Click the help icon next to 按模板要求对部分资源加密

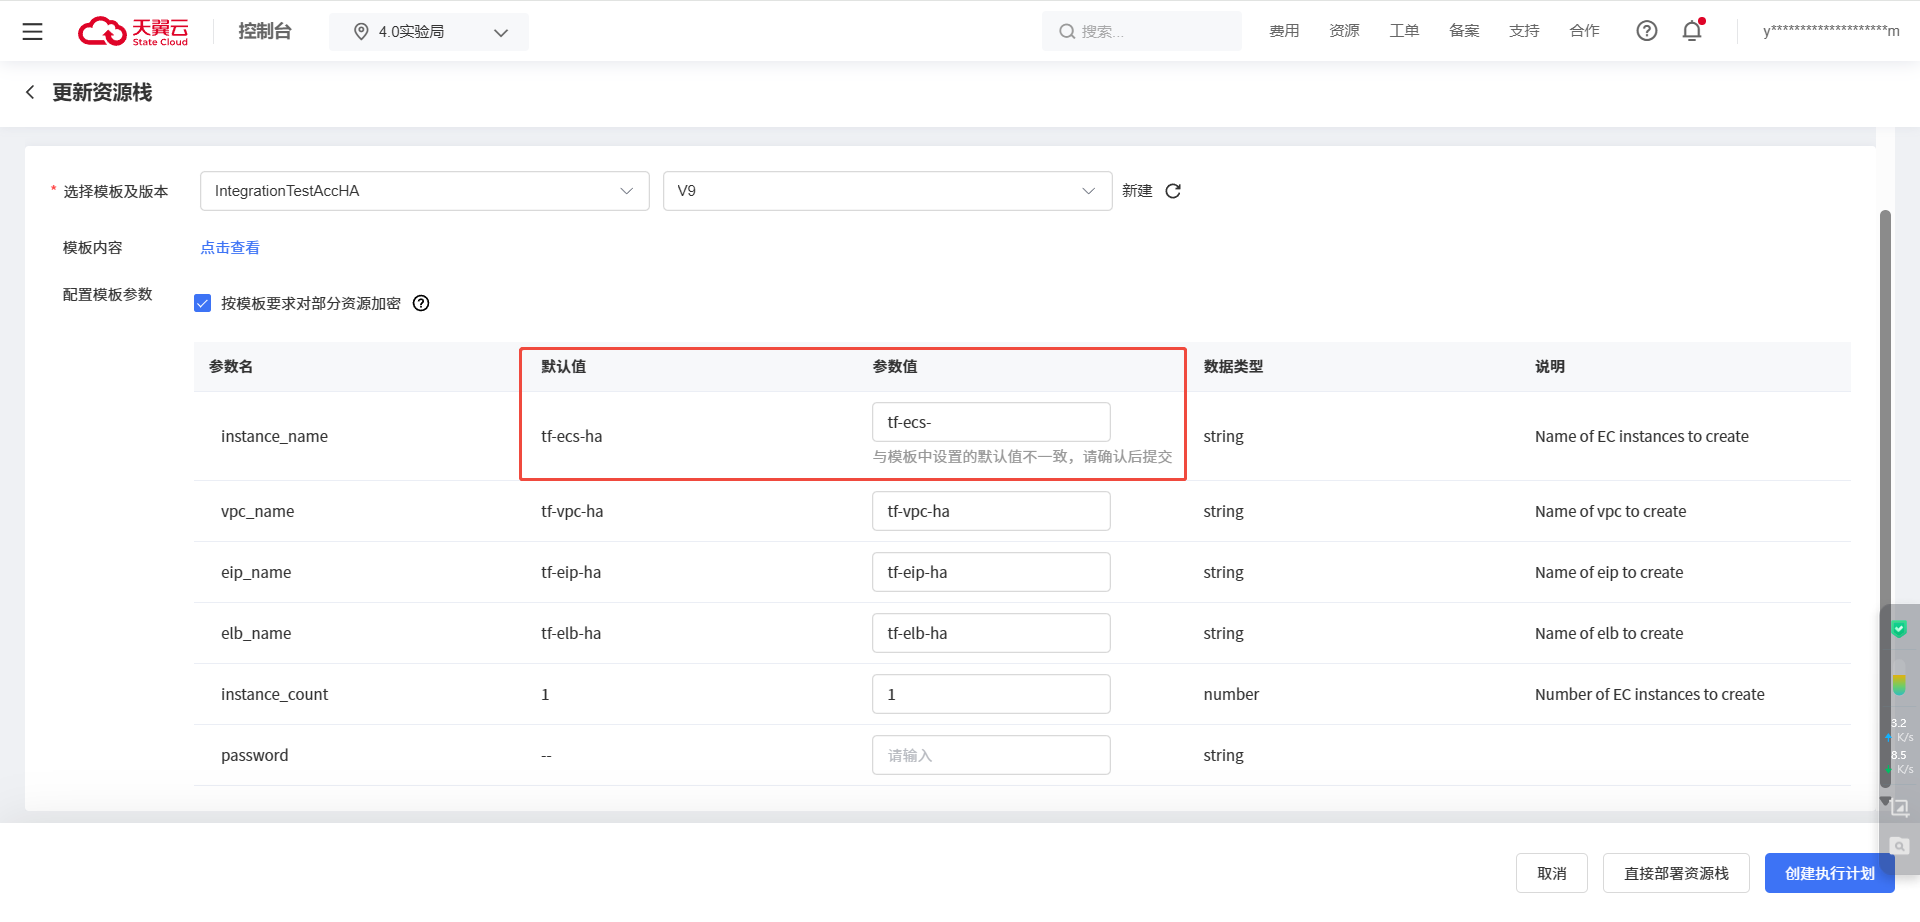pos(421,303)
